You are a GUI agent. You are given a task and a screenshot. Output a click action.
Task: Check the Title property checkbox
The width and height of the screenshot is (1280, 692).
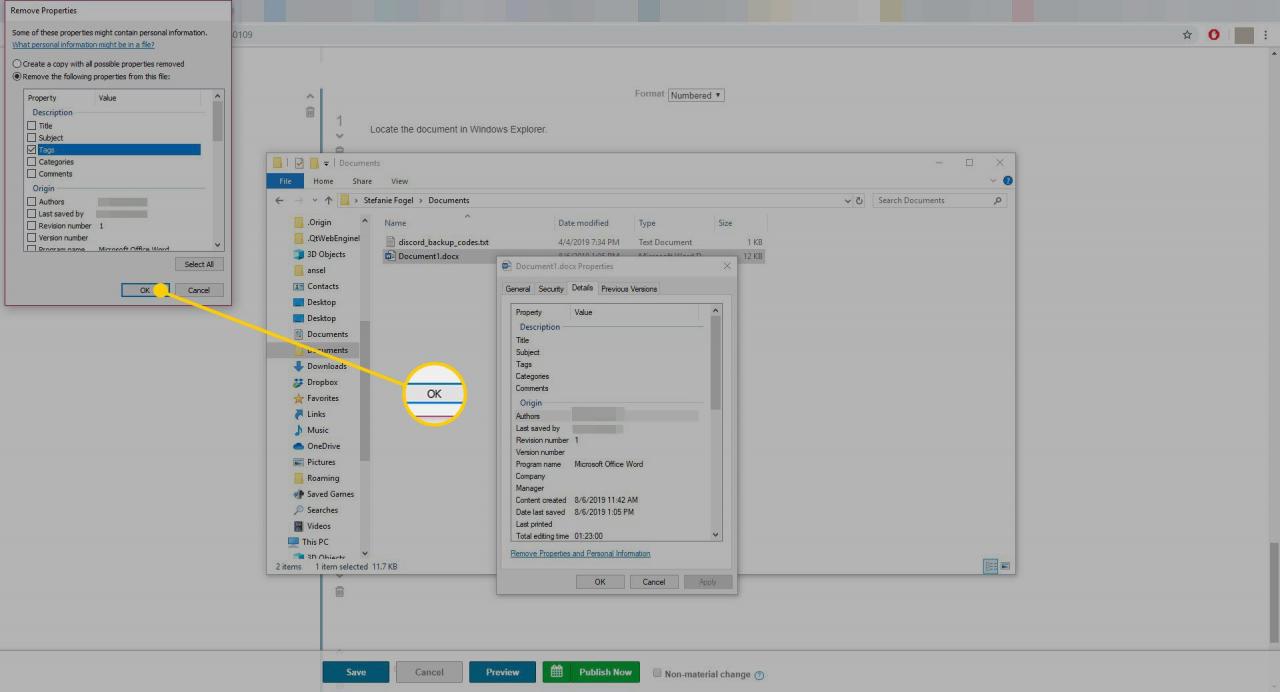(32, 126)
